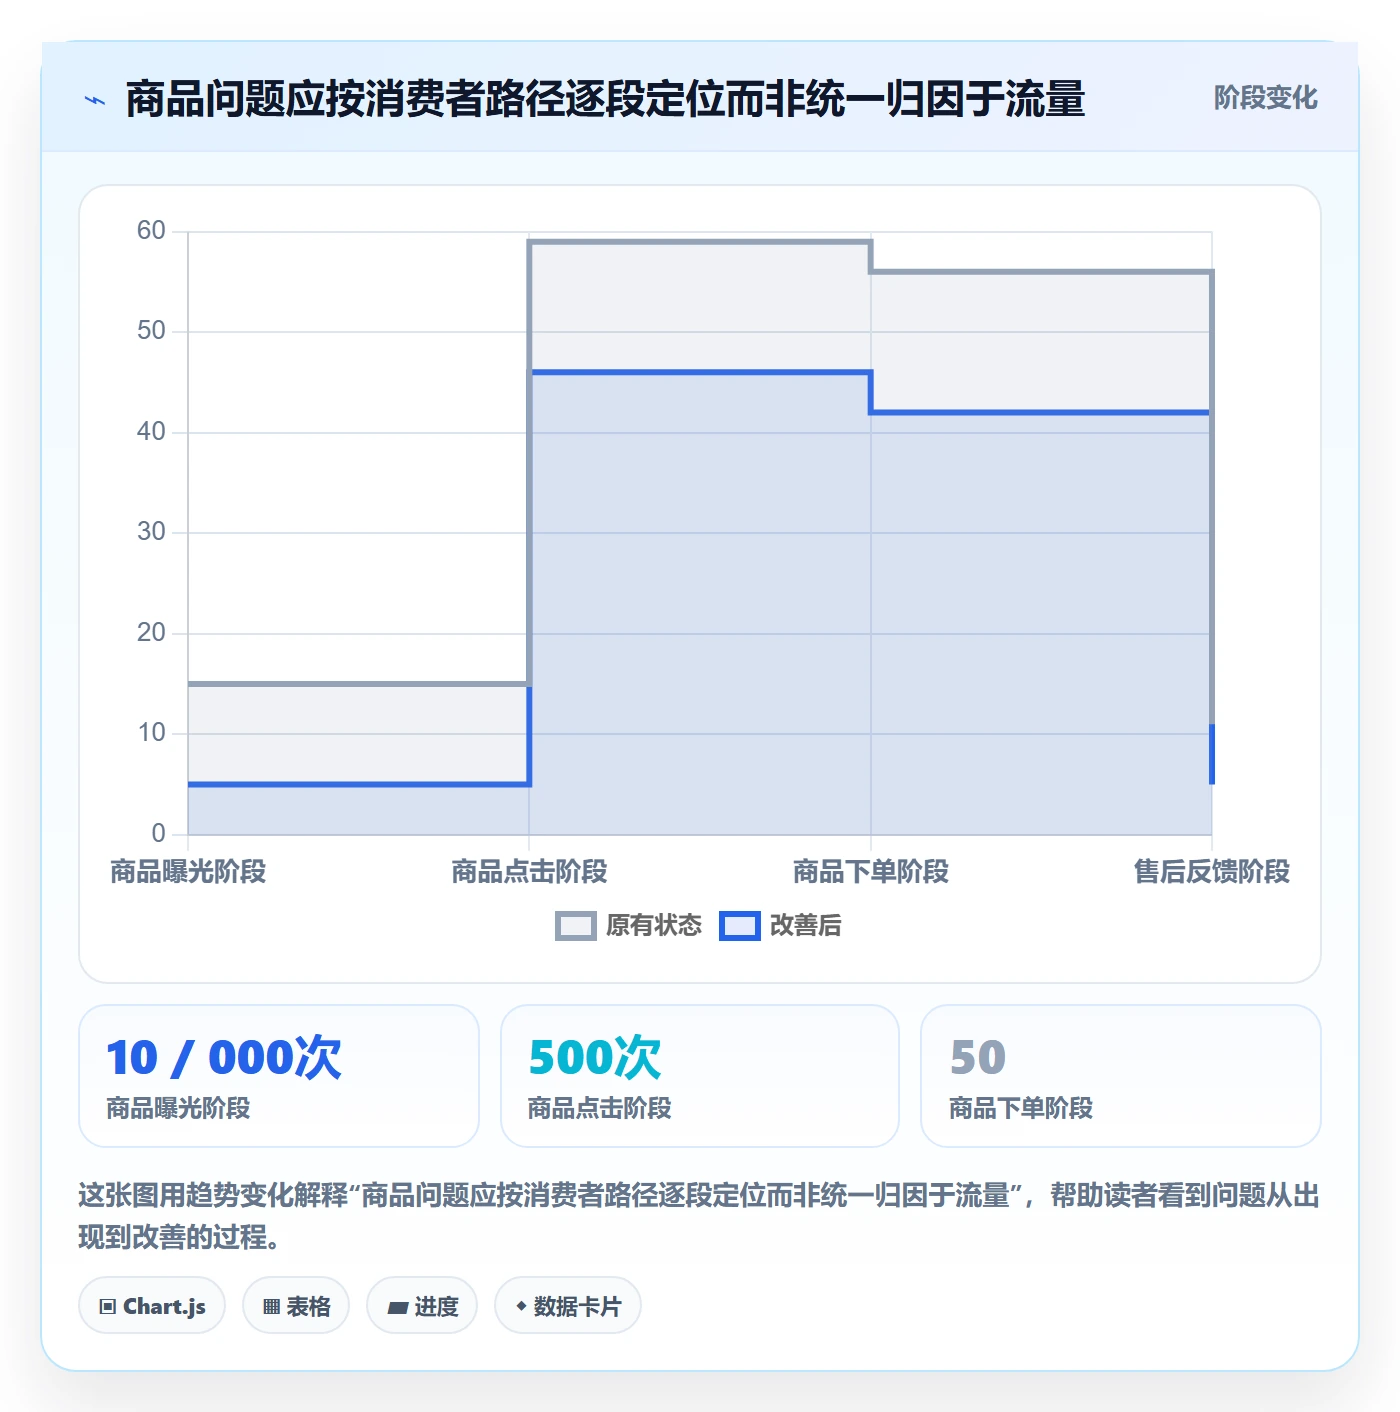This screenshot has height=1412, width=1400.
Task: Click the lightning bolt icon beside the title
Action: coord(95,100)
